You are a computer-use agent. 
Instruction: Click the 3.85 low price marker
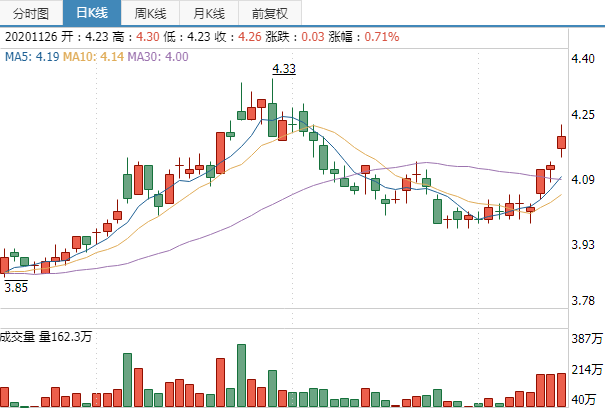pos(16,287)
